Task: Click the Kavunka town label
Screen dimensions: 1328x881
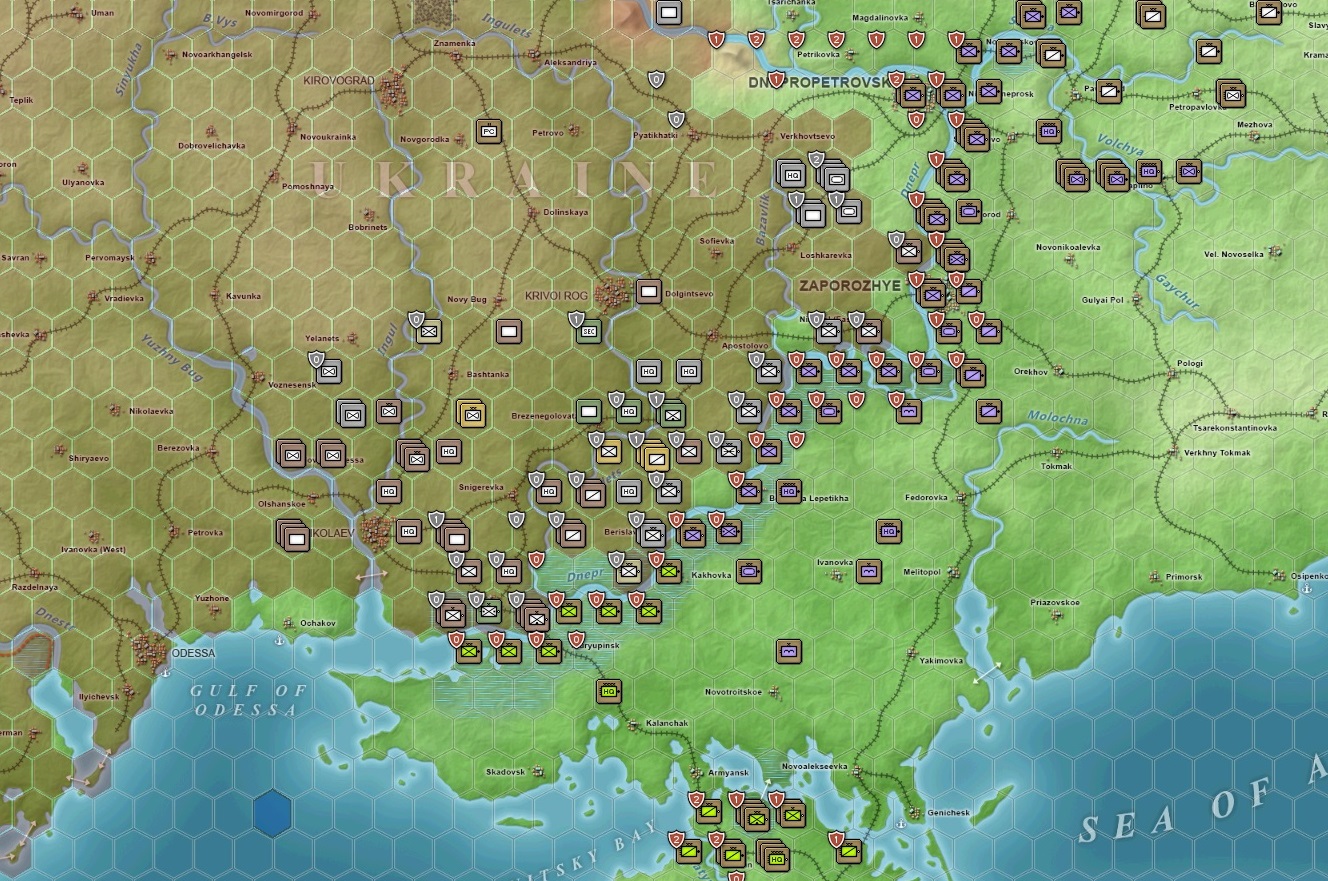Action: pyautogui.click(x=243, y=295)
